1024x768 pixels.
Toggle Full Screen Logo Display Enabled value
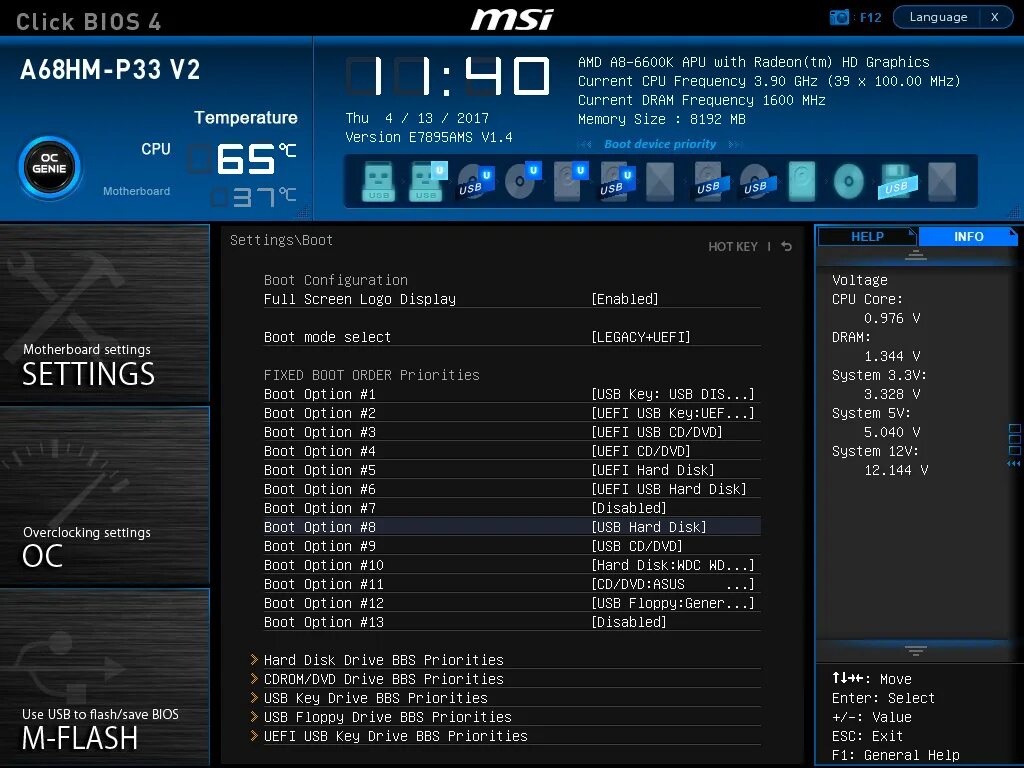[x=624, y=299]
